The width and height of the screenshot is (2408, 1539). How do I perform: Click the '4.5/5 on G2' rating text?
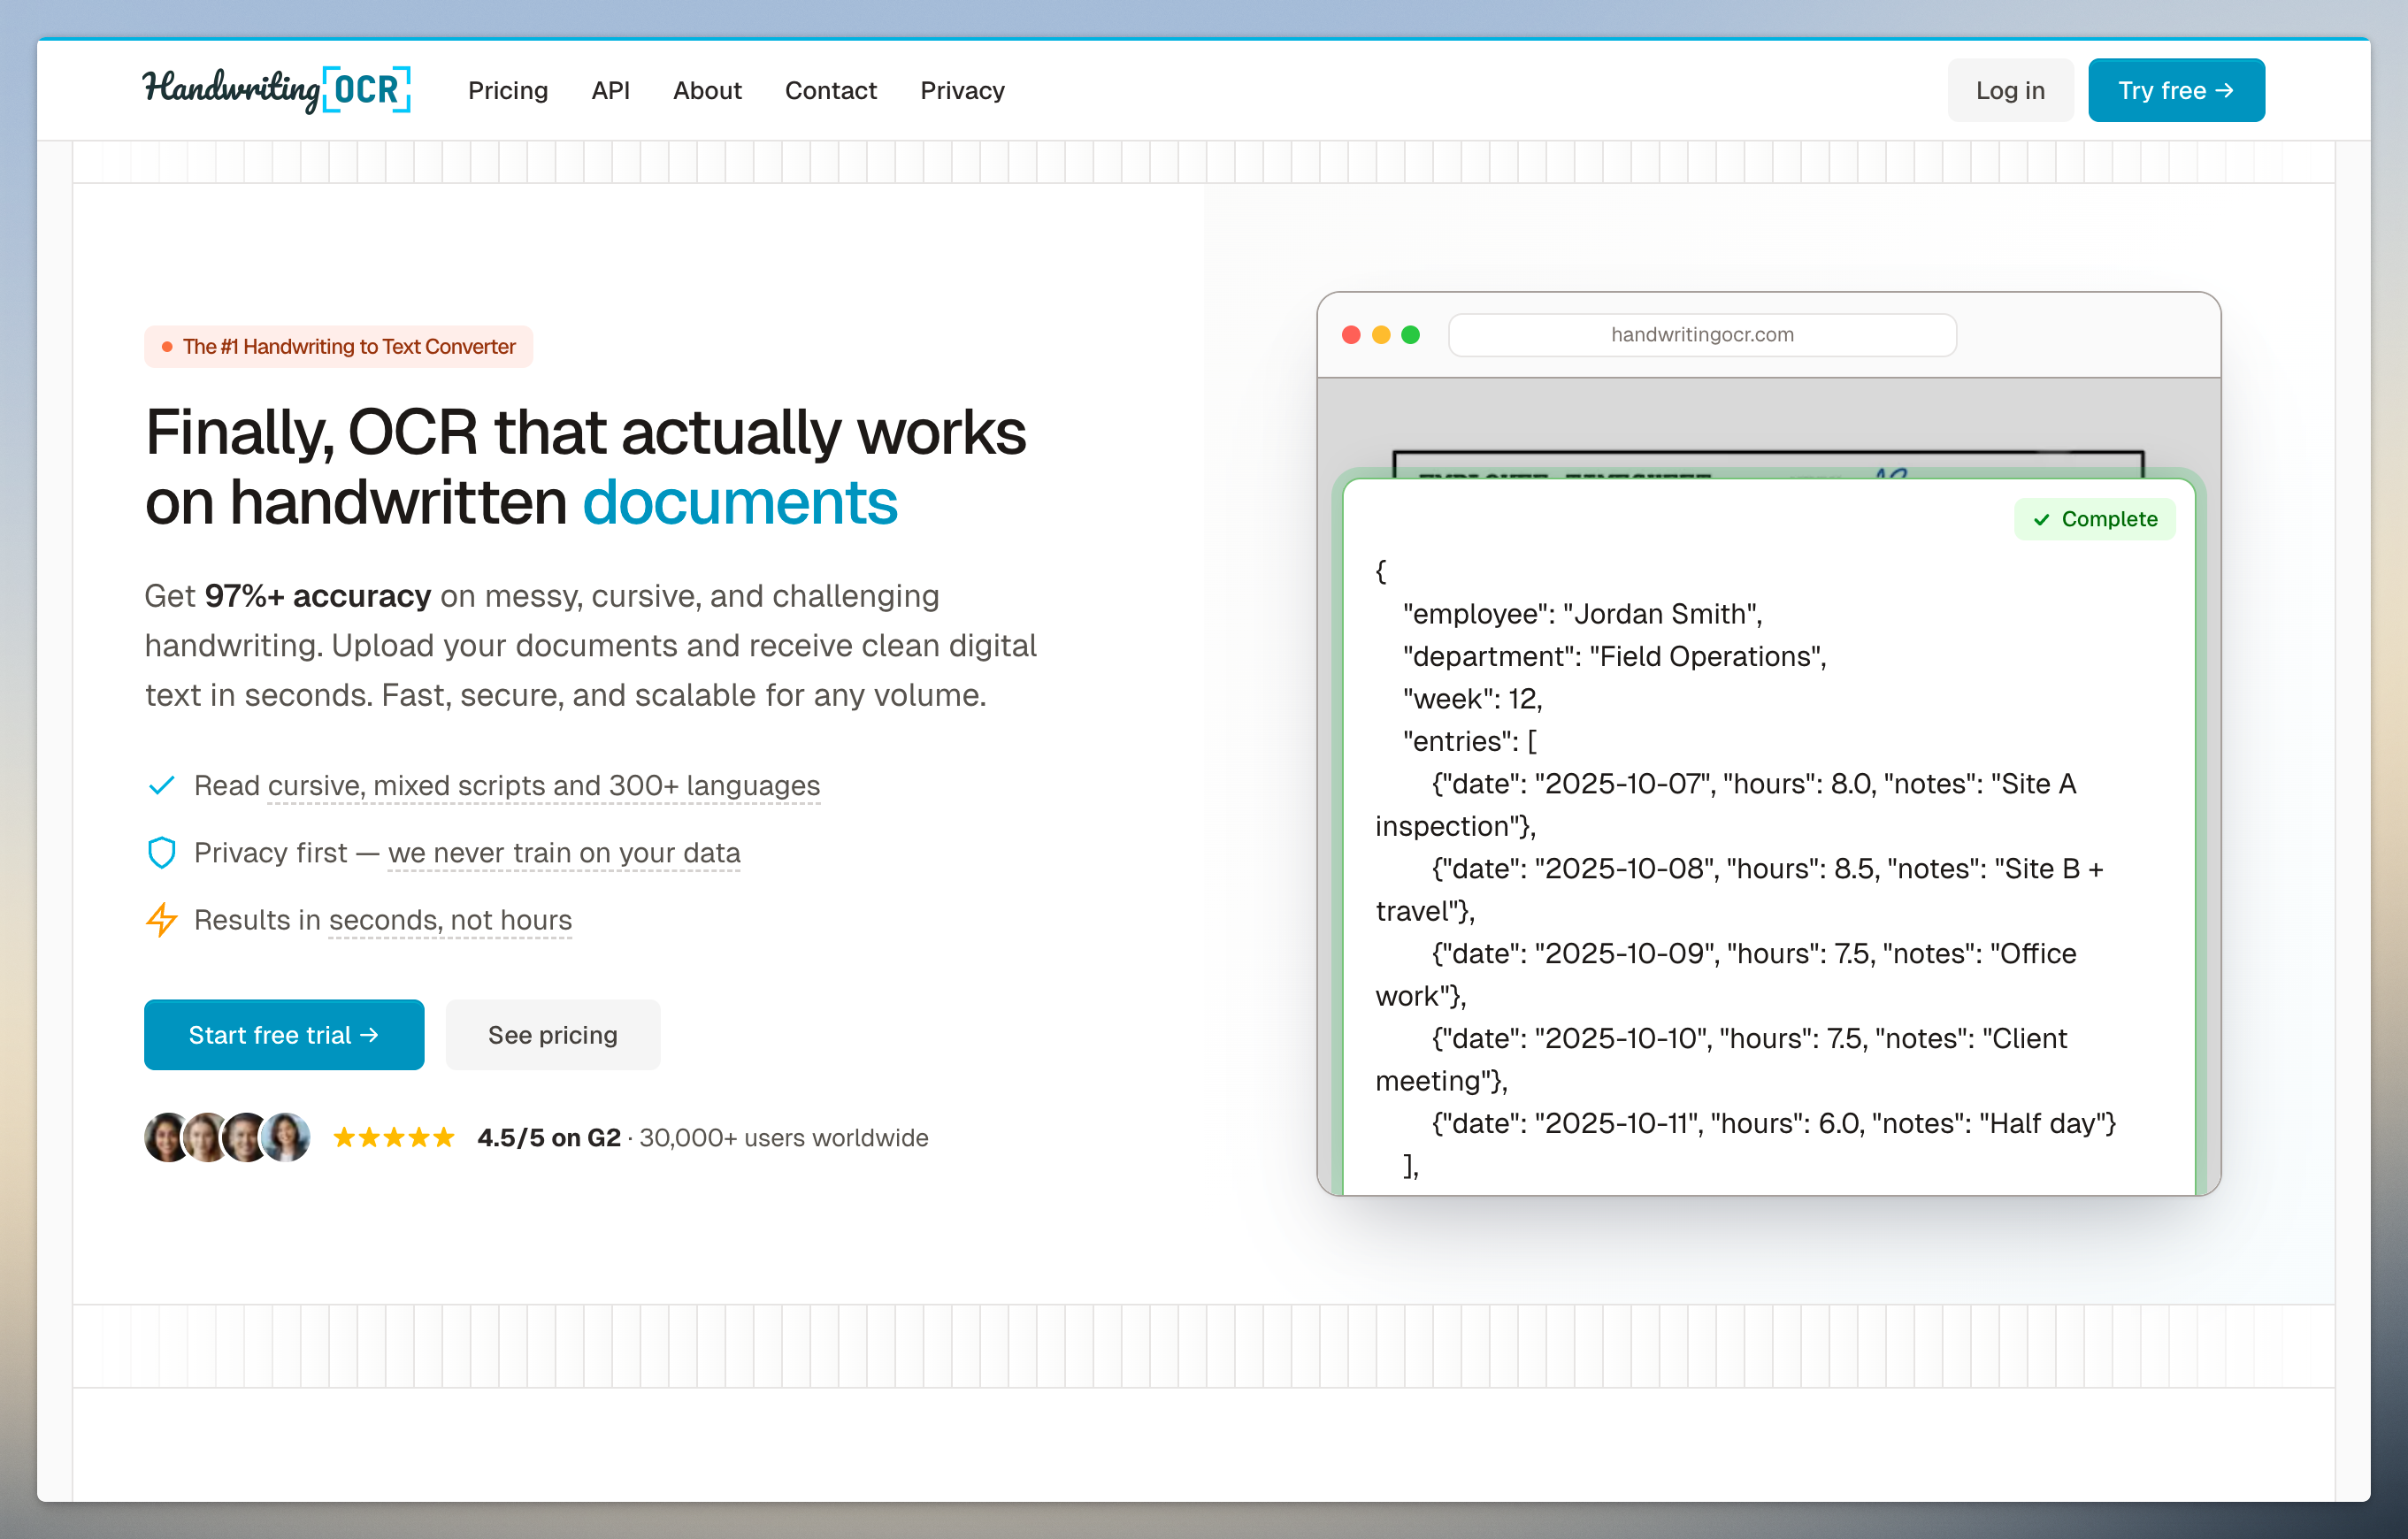549,1138
